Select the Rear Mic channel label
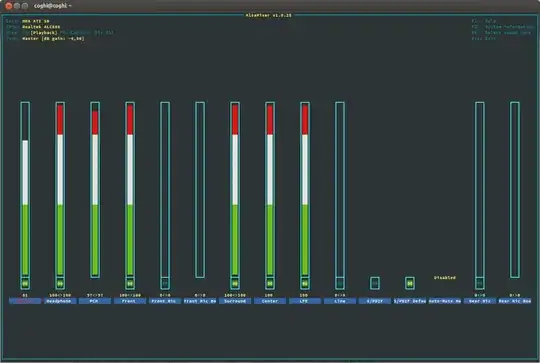540x363 pixels. [480, 301]
